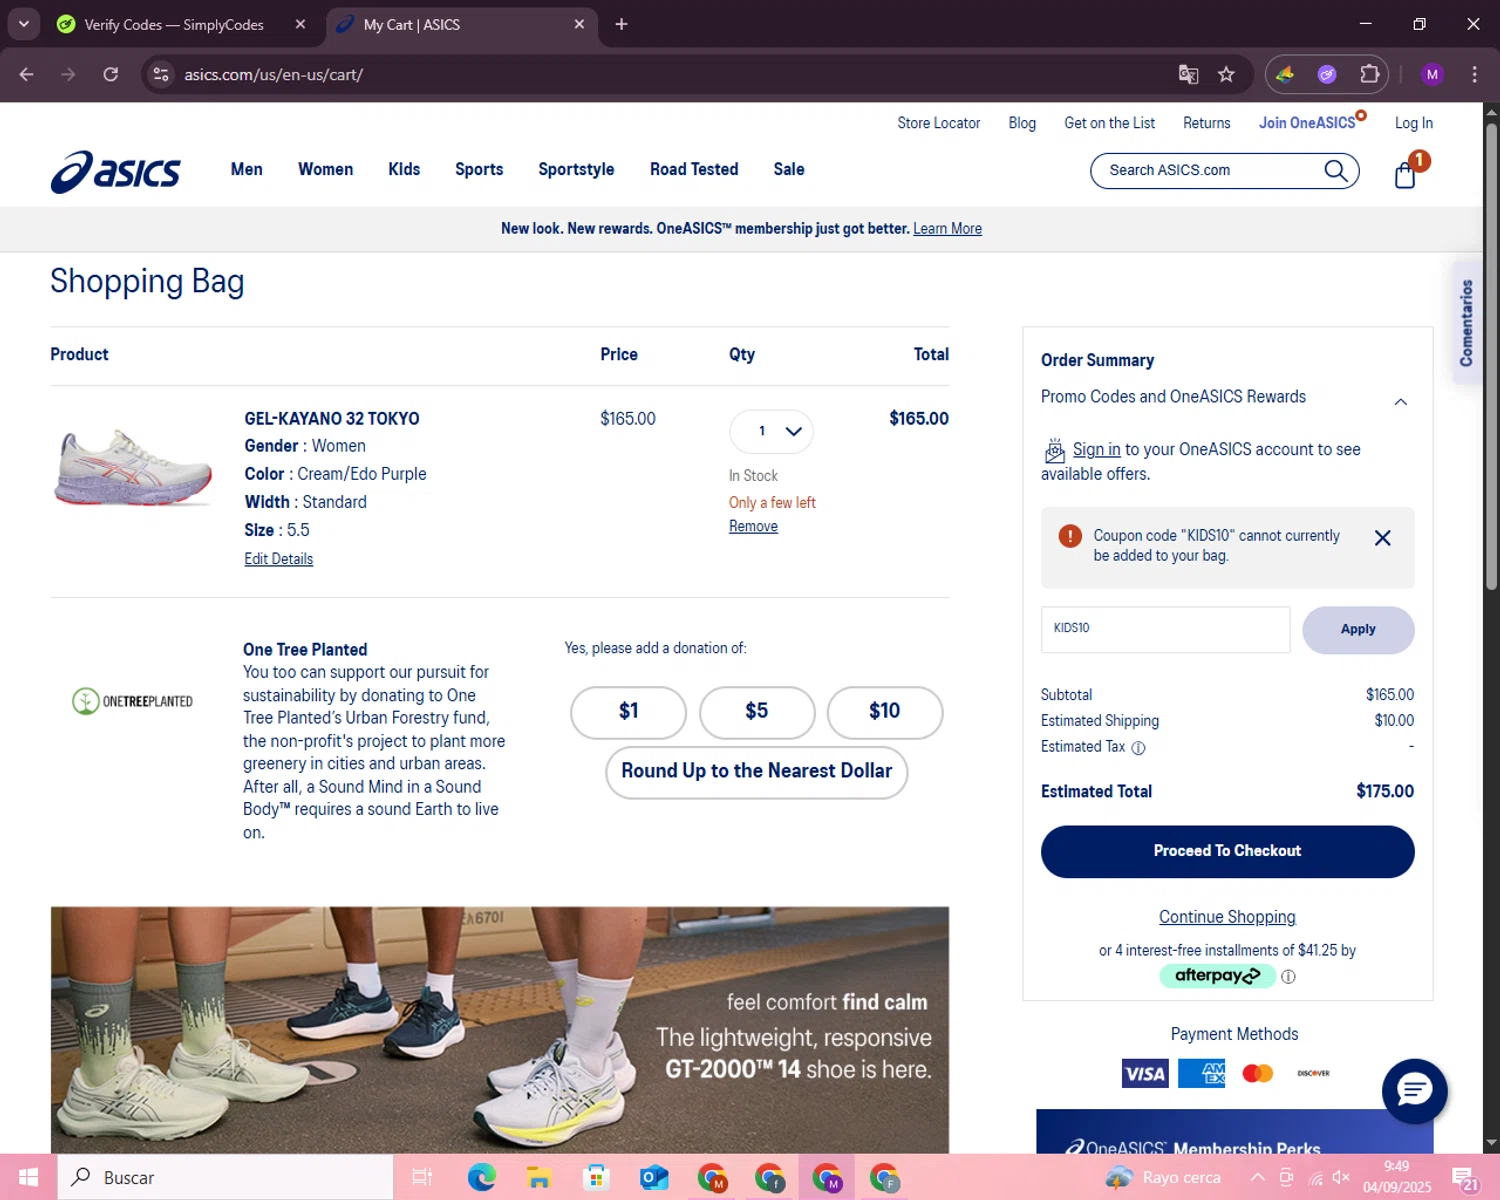The height and width of the screenshot is (1200, 1500).
Task: Click the Estimated Tax info icon
Action: 1138,747
